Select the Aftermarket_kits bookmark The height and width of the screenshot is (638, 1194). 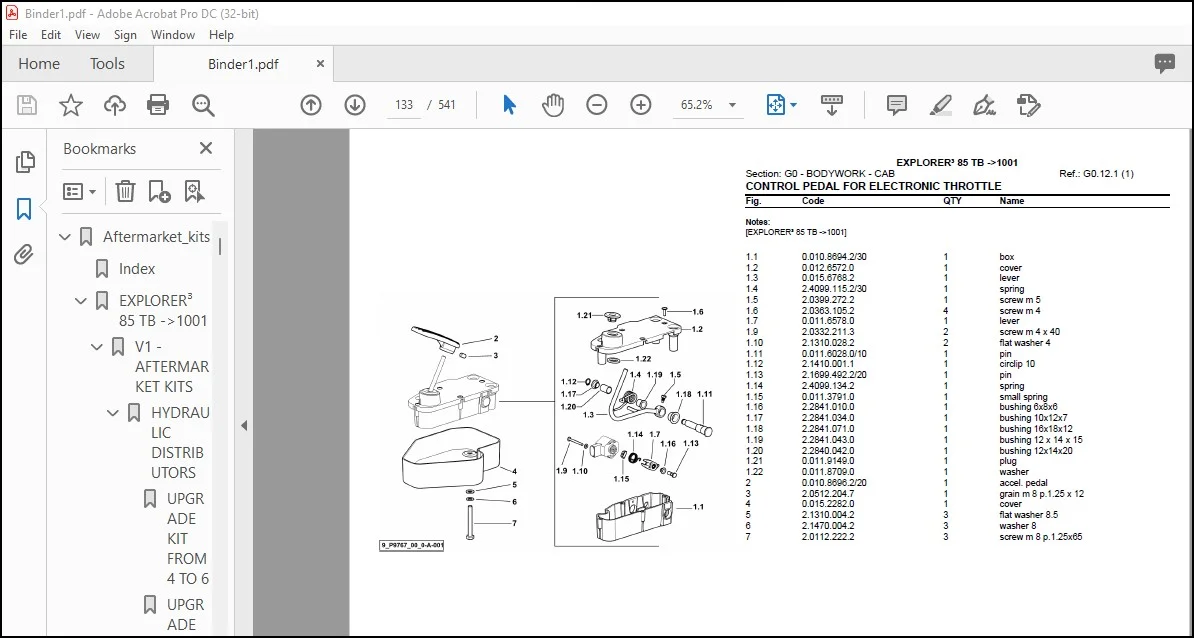pyautogui.click(x=156, y=237)
